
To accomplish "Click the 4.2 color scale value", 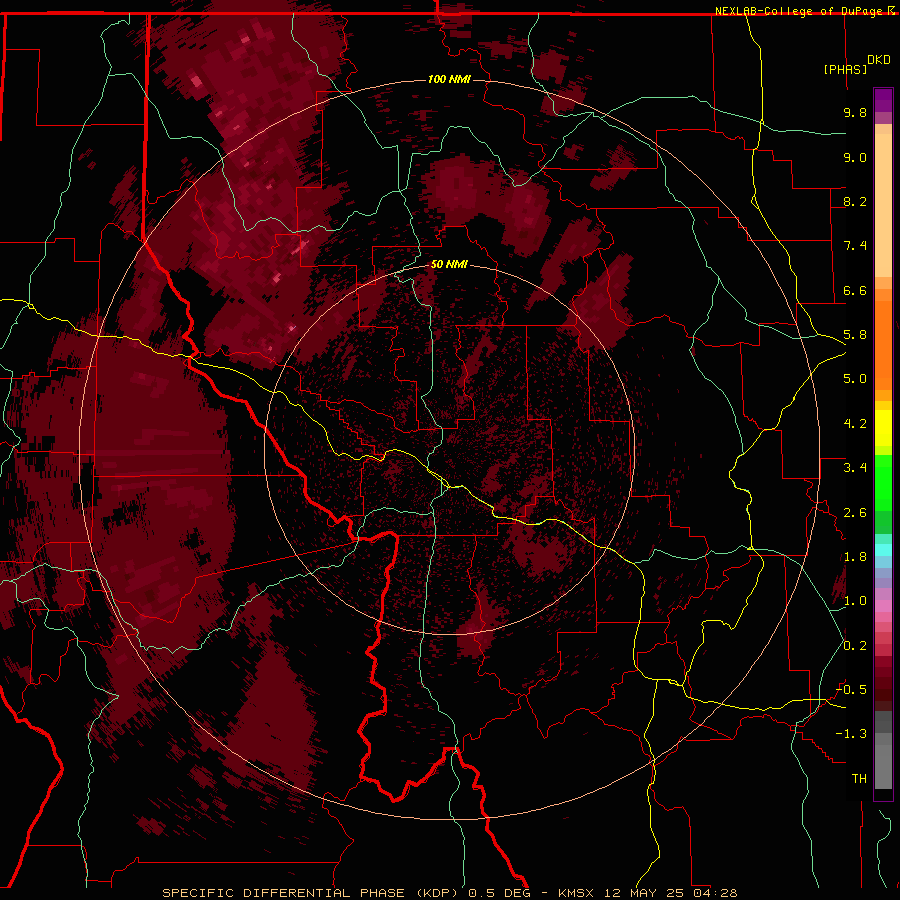I will point(855,424).
